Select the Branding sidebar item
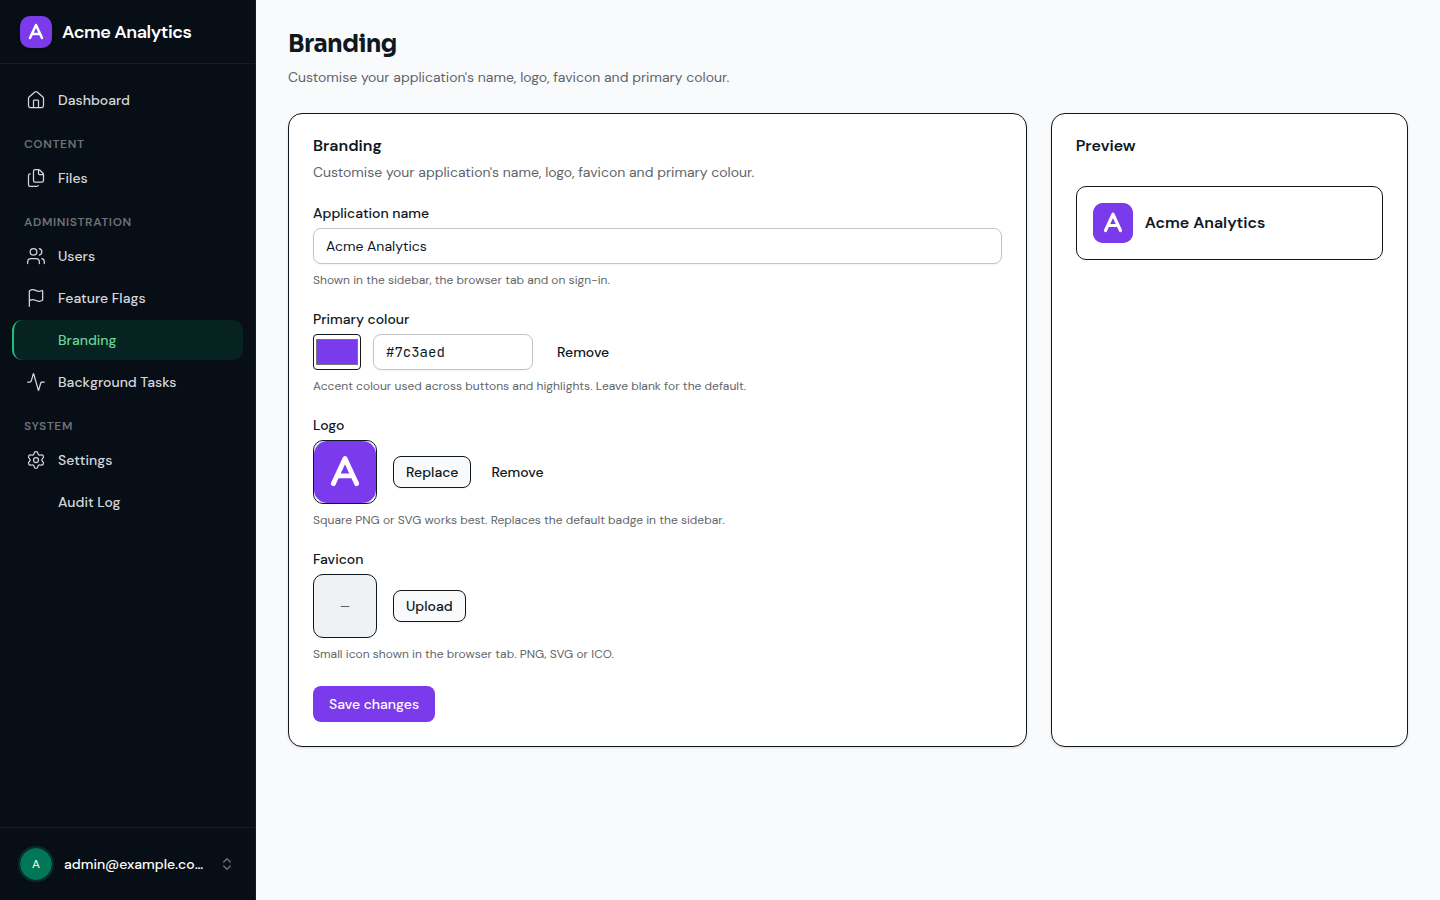The height and width of the screenshot is (900, 1440). (128, 340)
